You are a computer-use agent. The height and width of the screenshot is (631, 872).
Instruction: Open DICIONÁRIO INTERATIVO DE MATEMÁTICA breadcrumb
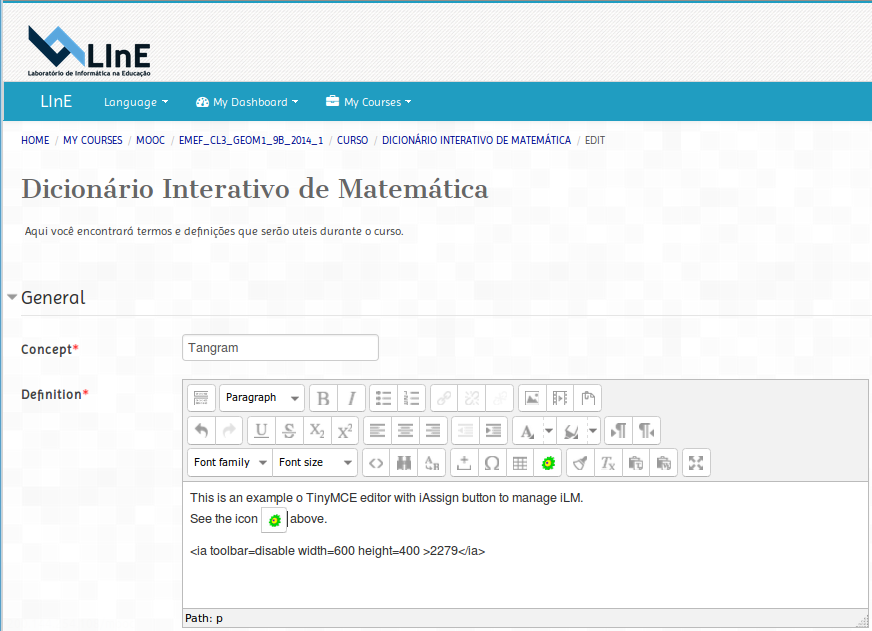(x=477, y=140)
